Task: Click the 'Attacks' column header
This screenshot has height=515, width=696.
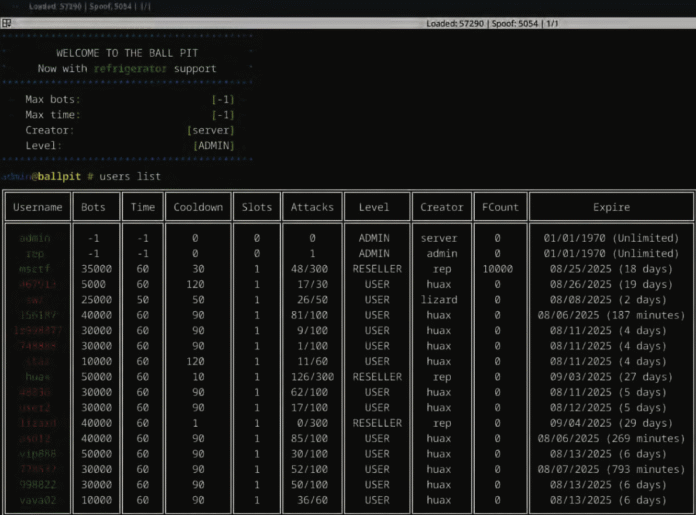Action: pos(312,207)
